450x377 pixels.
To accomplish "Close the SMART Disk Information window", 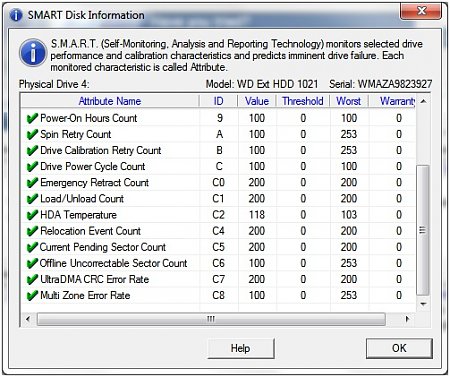I will [x=421, y=11].
